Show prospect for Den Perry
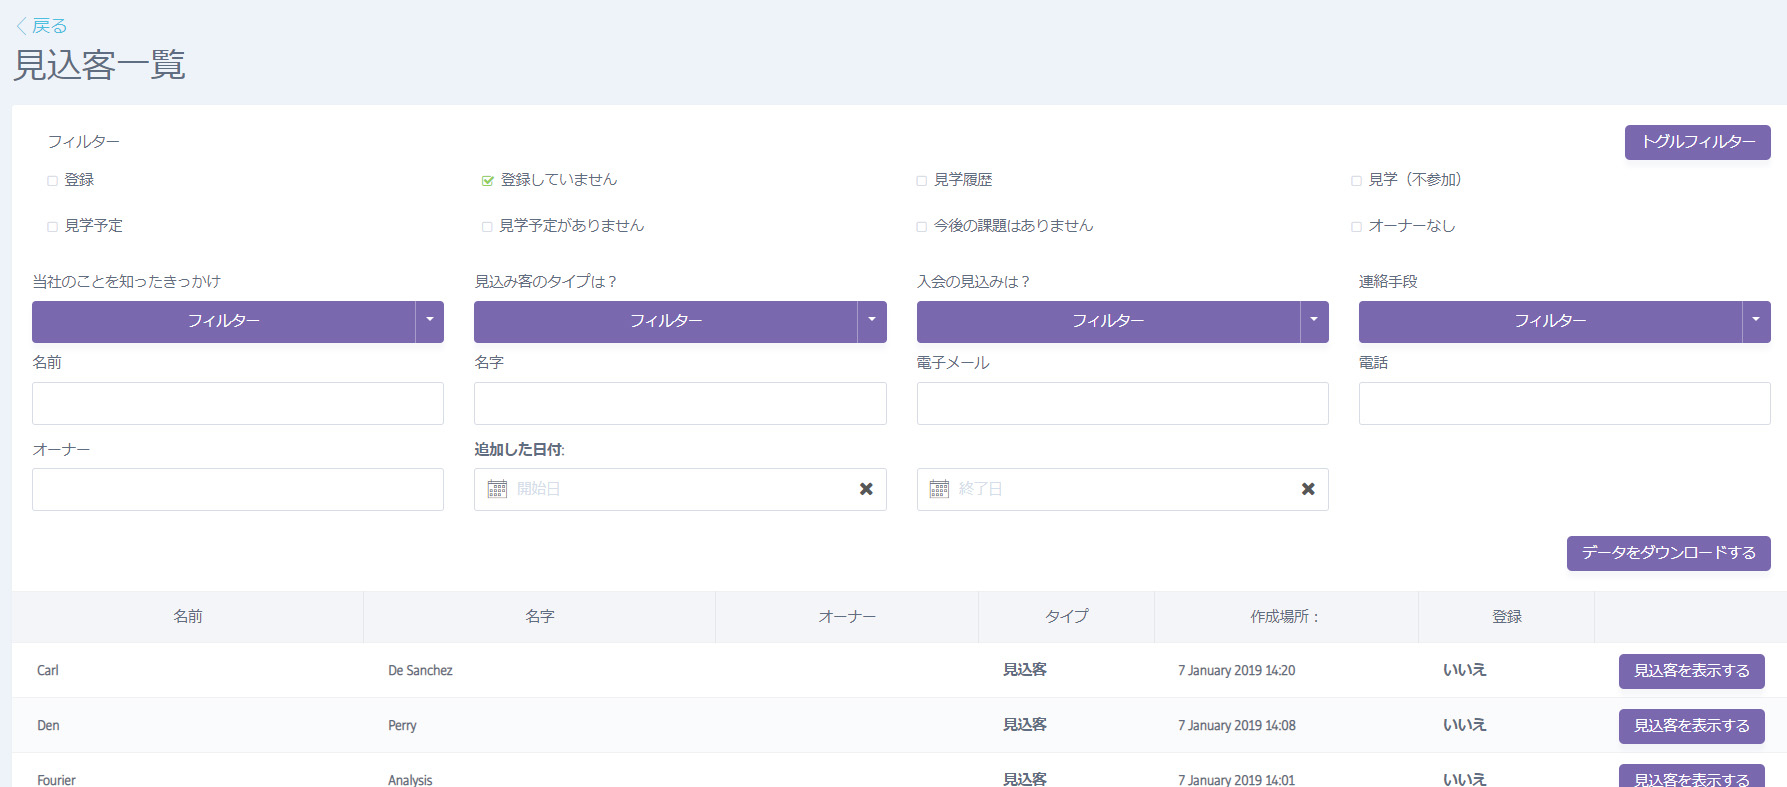1787x787 pixels. click(x=1692, y=726)
